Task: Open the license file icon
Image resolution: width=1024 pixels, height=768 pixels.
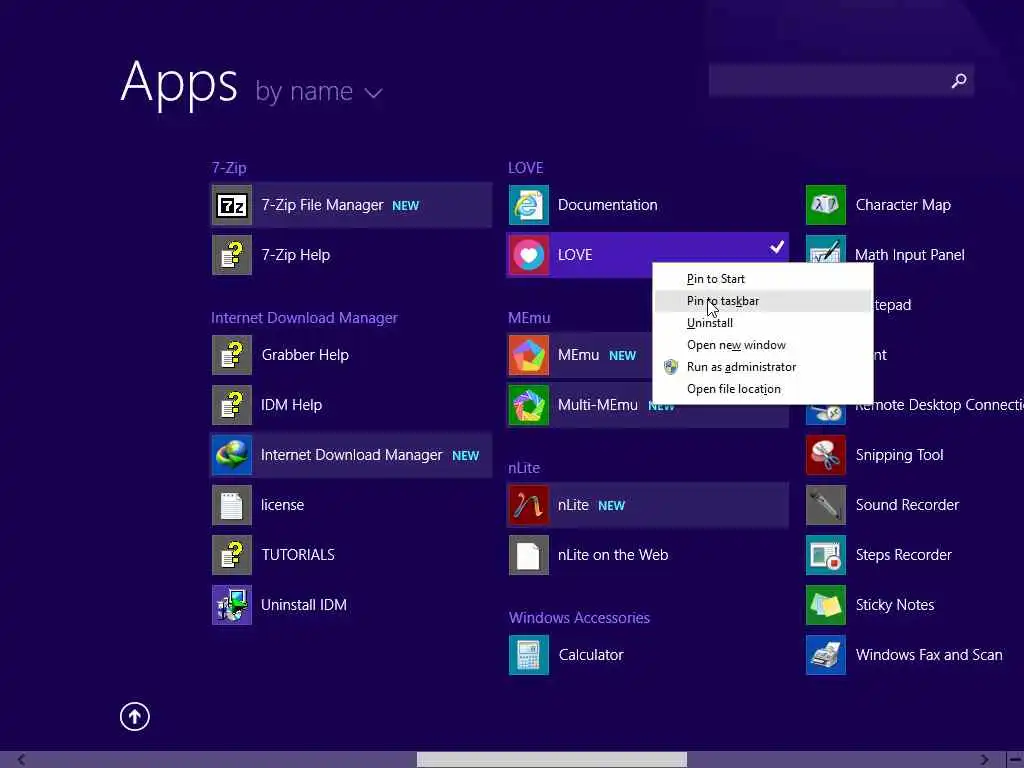Action: click(x=232, y=505)
